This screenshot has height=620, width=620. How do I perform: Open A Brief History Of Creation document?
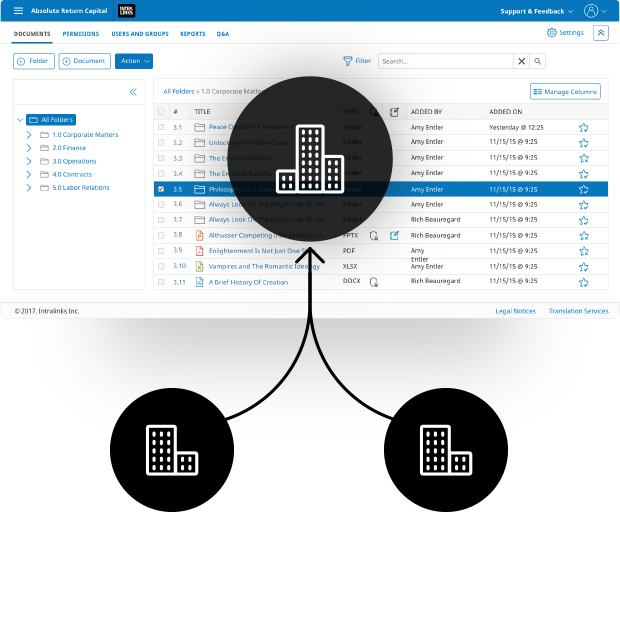[248, 282]
